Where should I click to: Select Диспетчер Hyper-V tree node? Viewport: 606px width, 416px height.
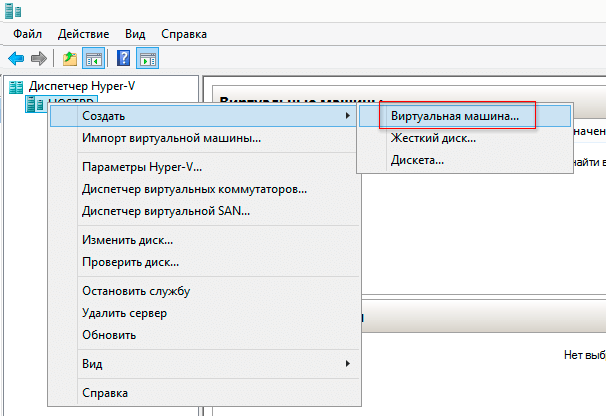(x=82, y=86)
